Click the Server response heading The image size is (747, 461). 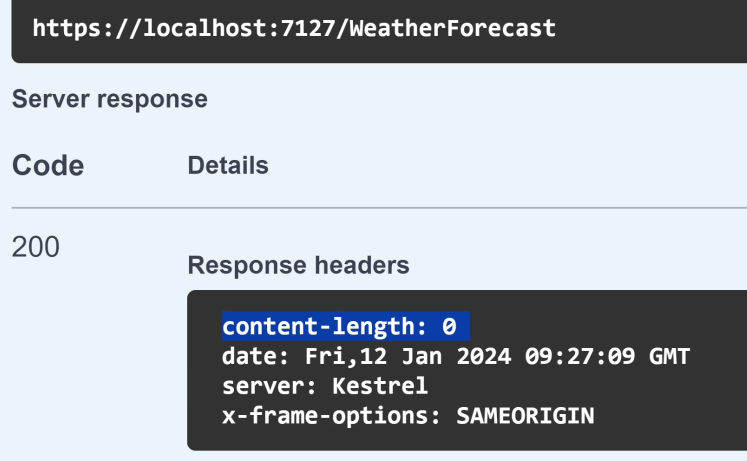point(110,99)
